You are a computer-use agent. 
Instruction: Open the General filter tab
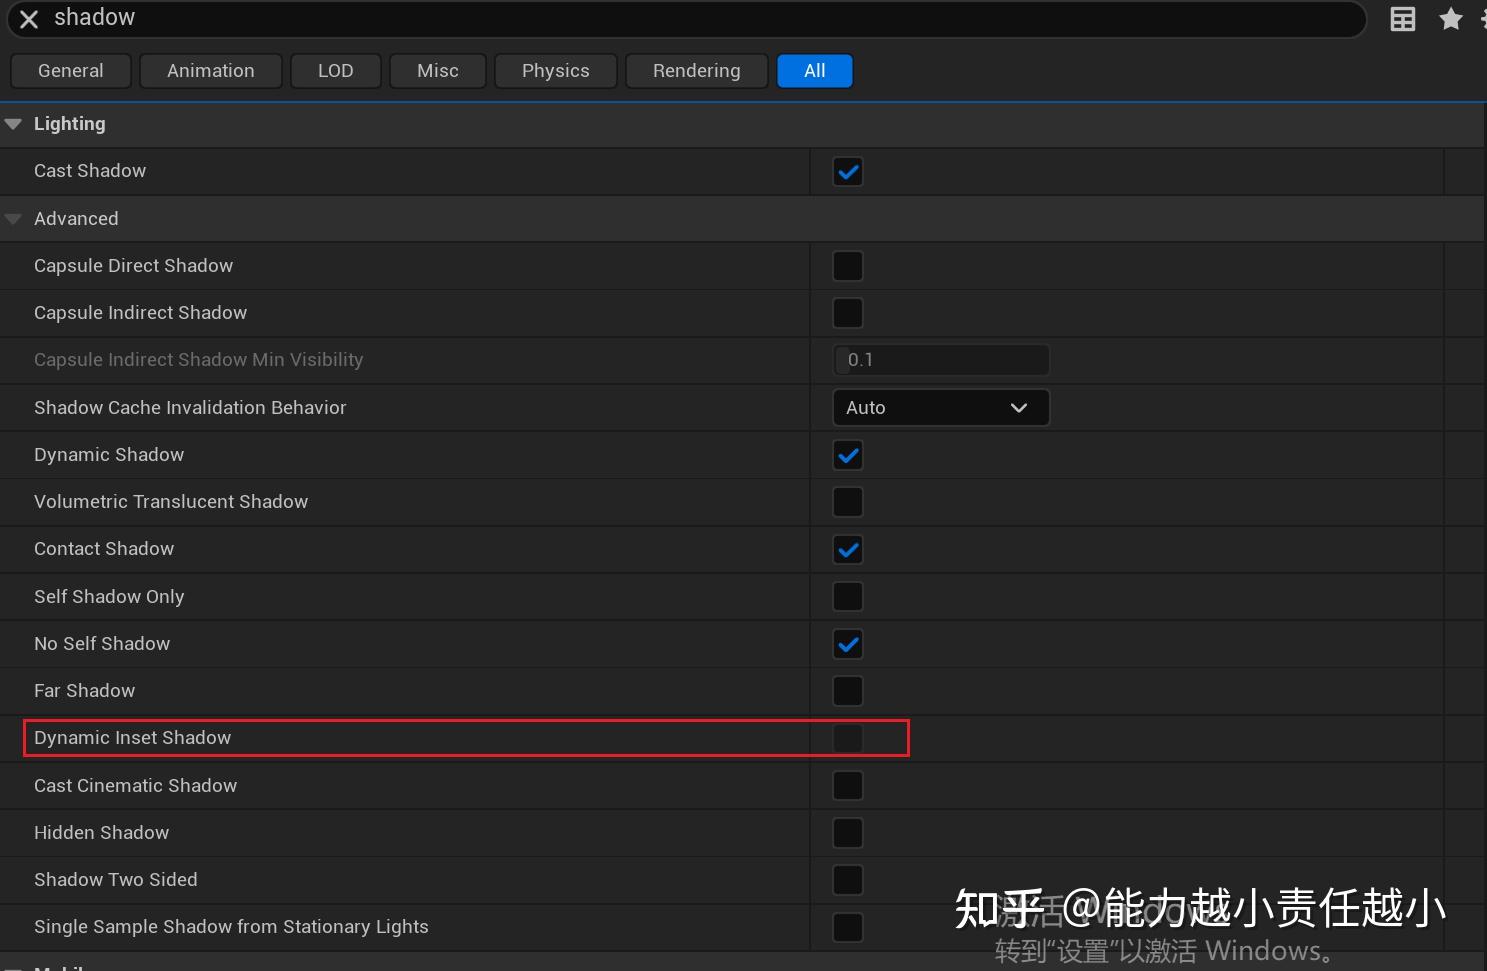[x=70, y=70]
